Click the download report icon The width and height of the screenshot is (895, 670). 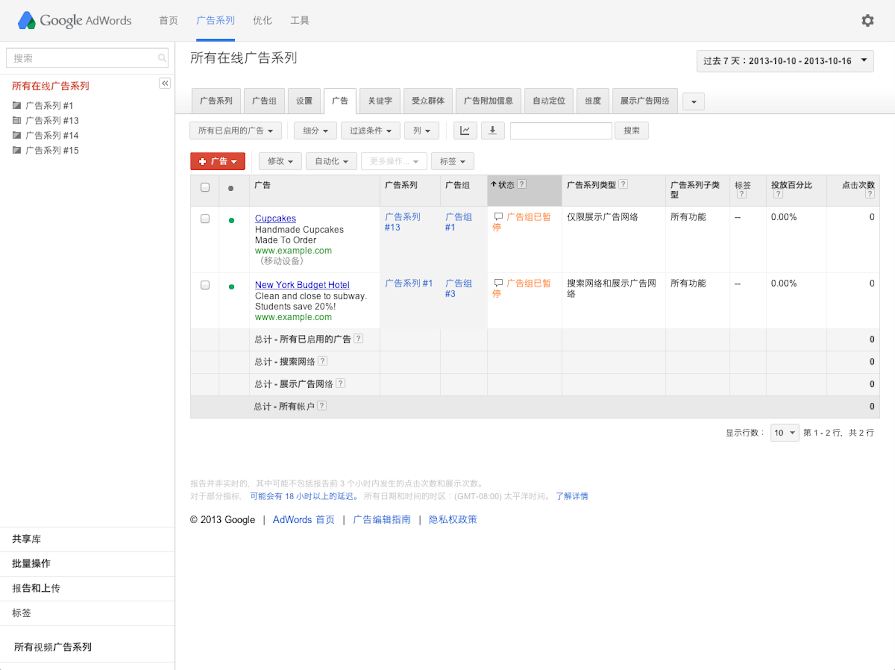tap(492, 130)
